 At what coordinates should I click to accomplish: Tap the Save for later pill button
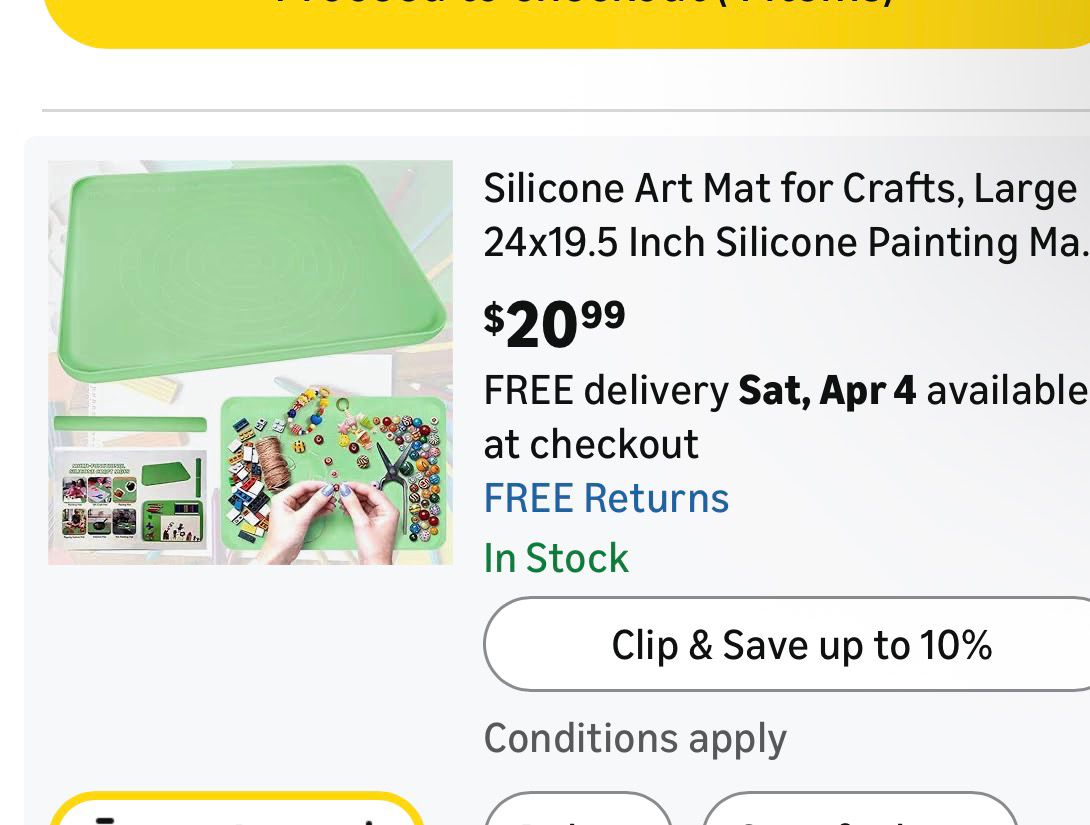pos(860,815)
